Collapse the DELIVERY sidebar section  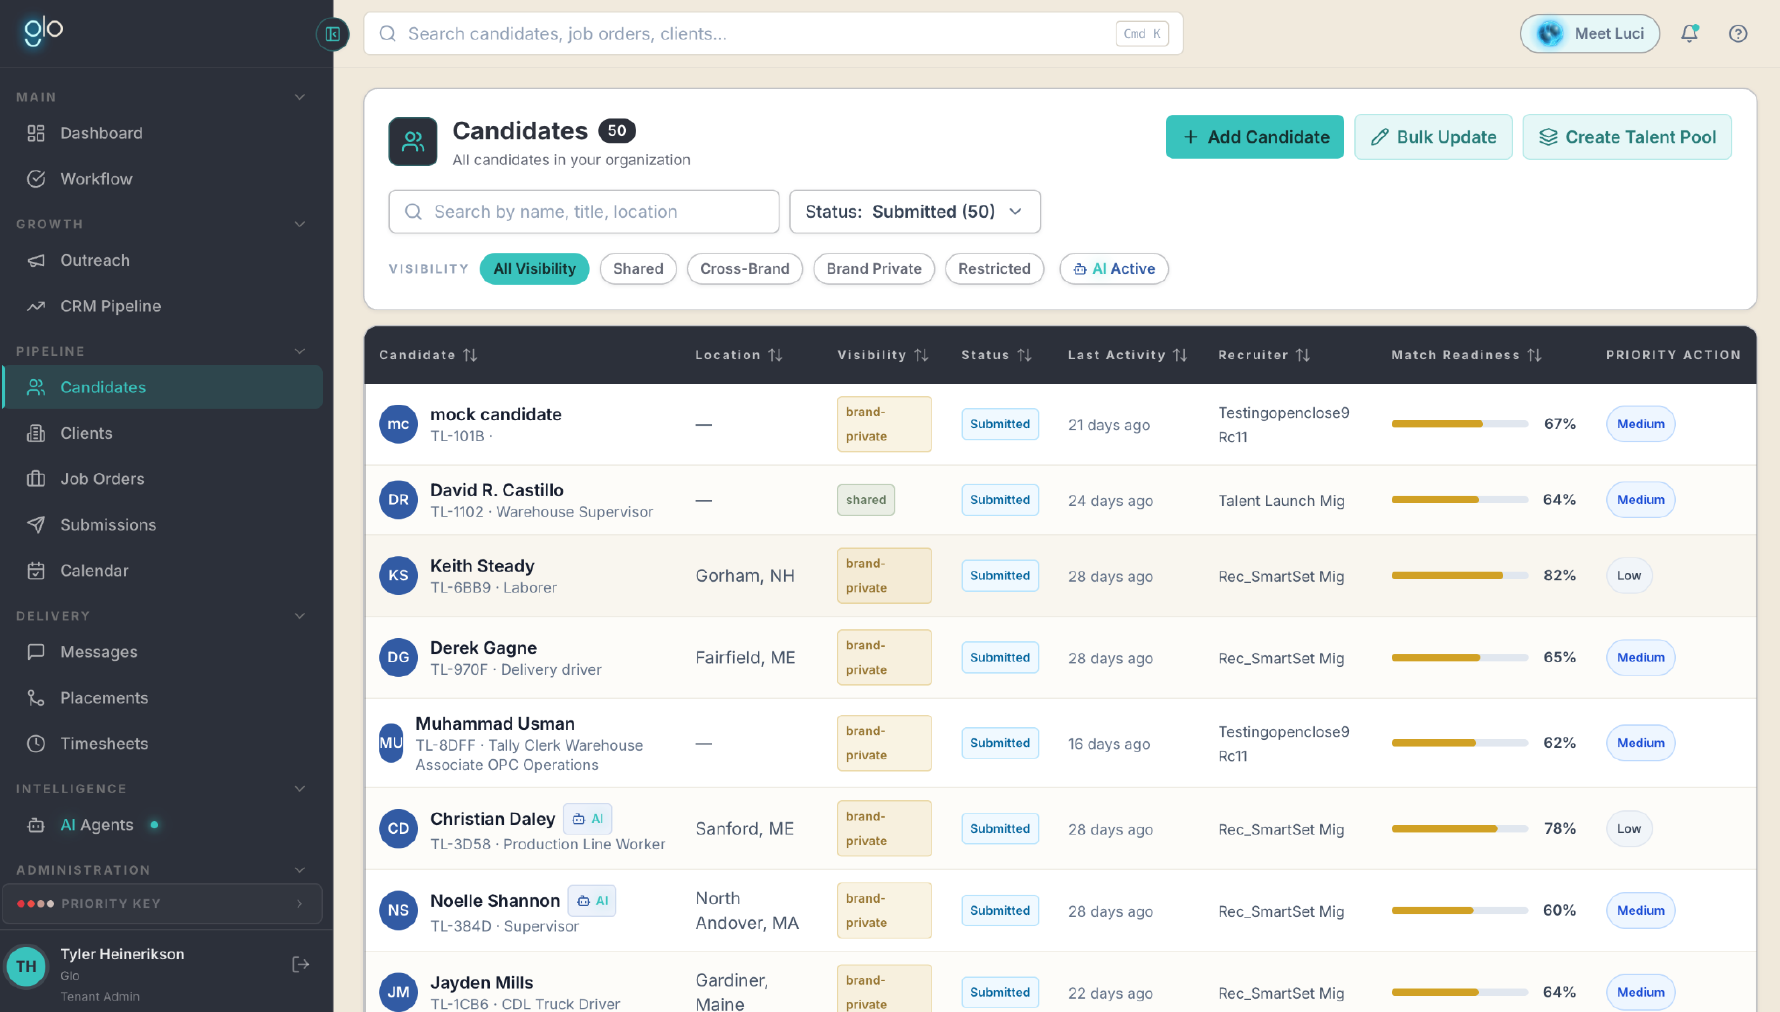pyautogui.click(x=299, y=616)
